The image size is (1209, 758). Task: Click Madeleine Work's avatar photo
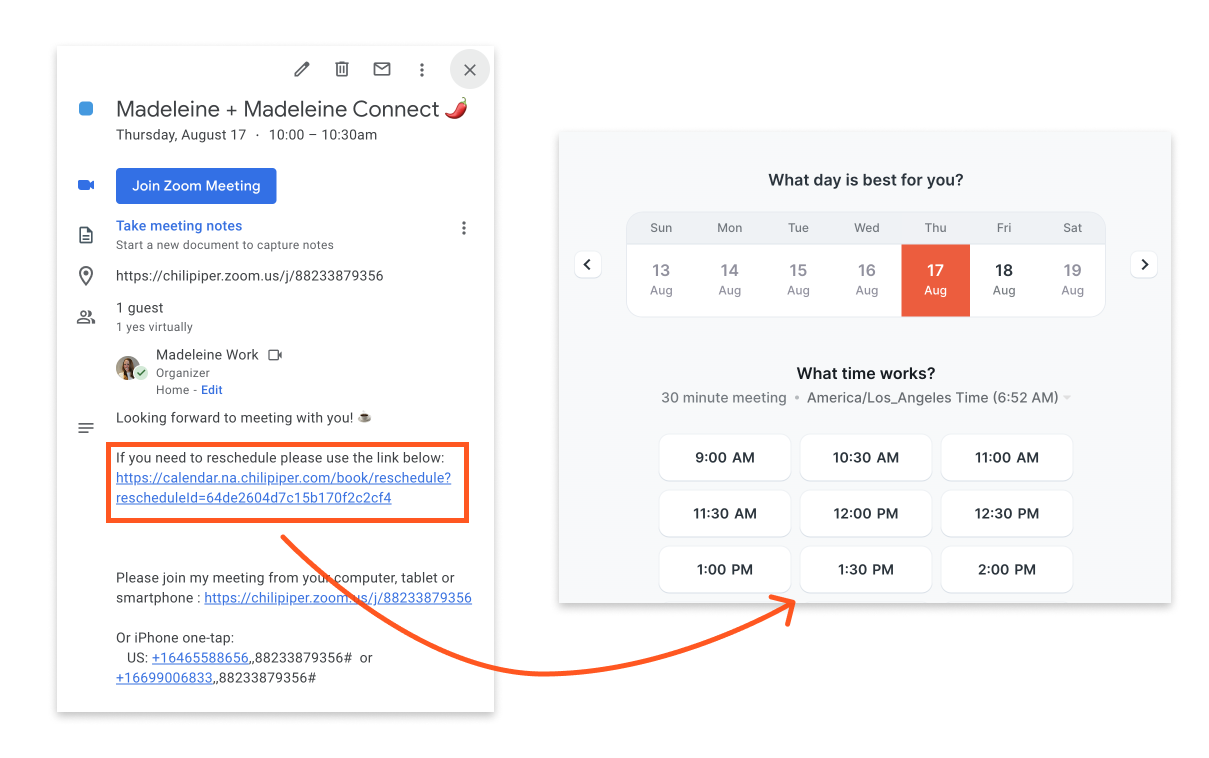pos(128,367)
